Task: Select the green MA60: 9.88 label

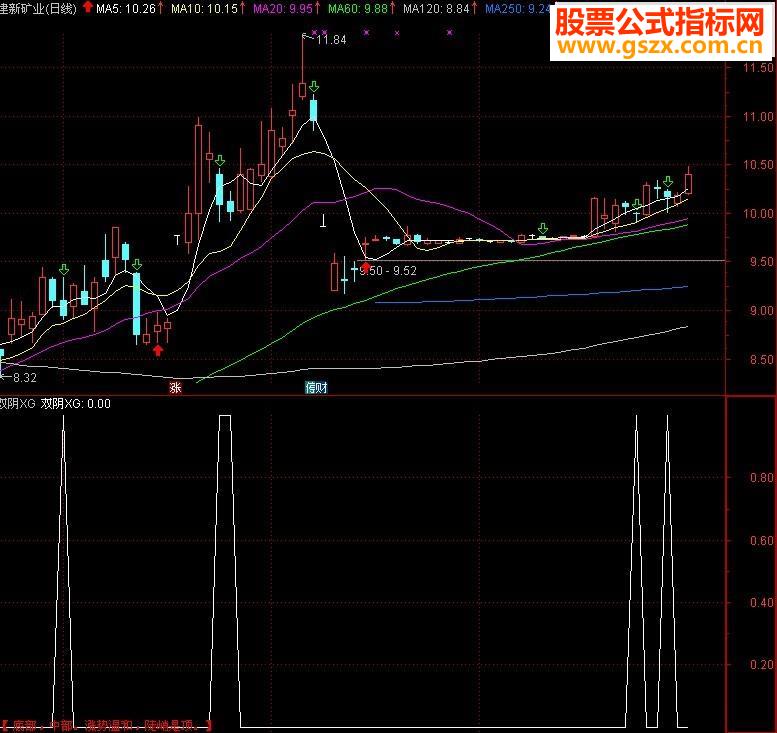Action: click(358, 8)
